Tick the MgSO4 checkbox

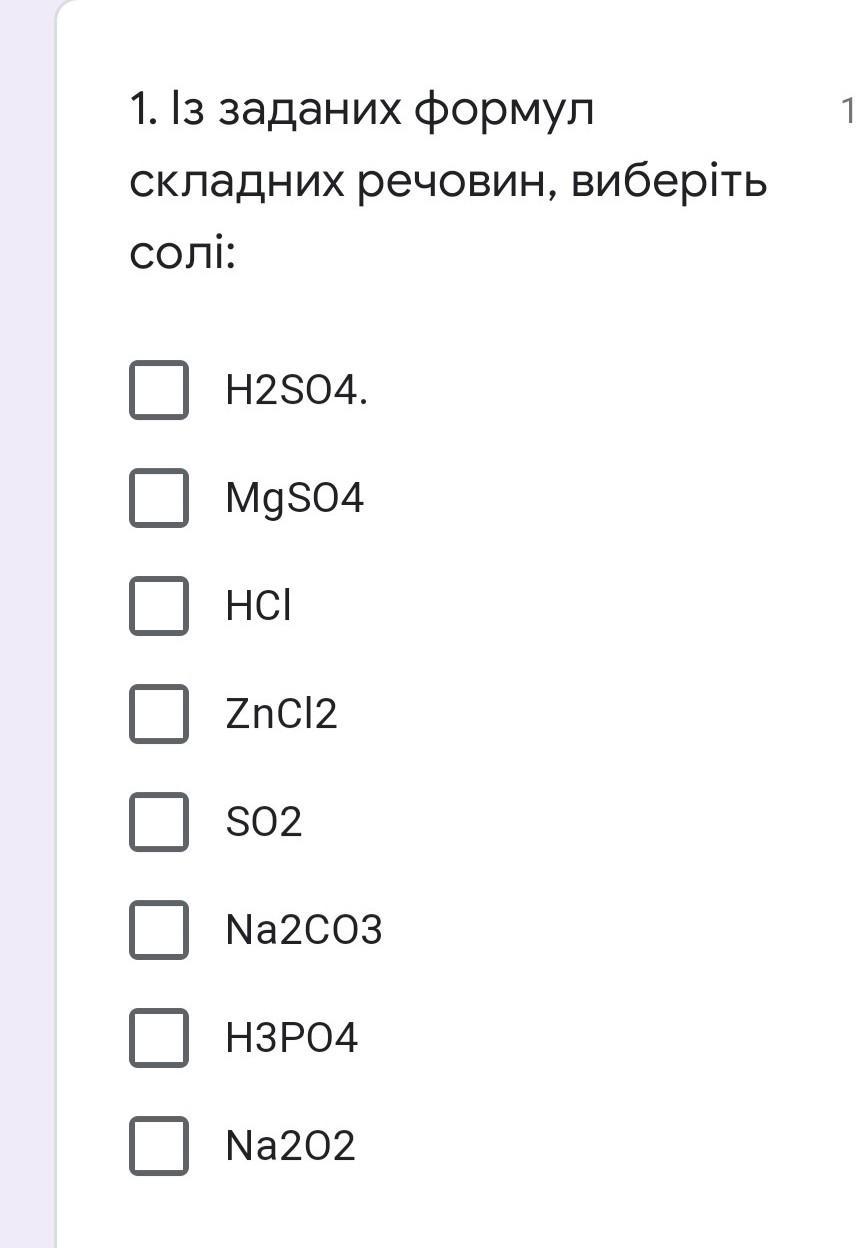point(158,498)
